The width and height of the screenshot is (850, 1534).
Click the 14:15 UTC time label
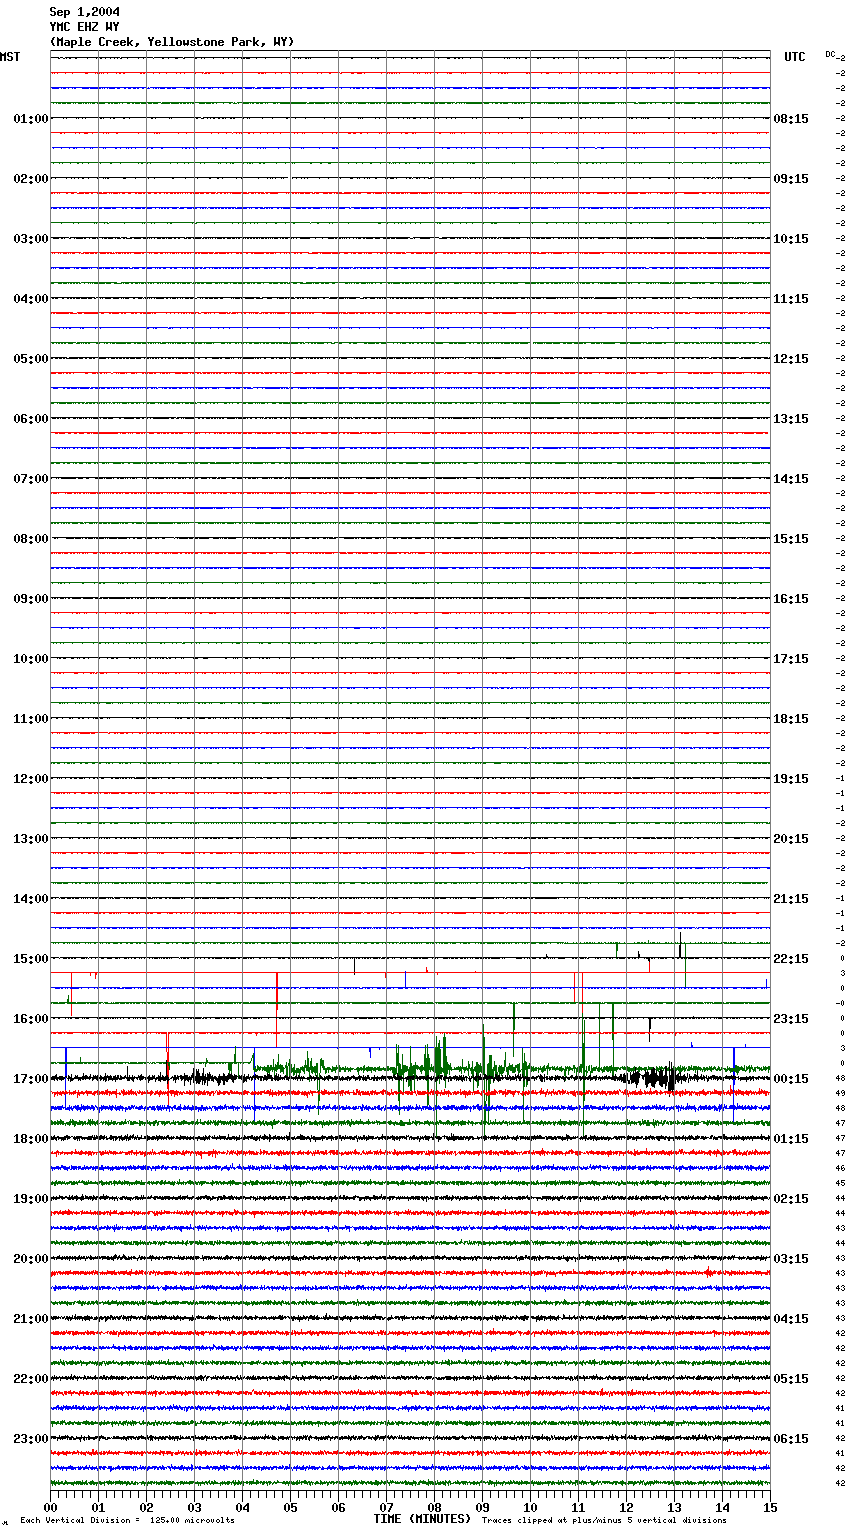coord(791,479)
